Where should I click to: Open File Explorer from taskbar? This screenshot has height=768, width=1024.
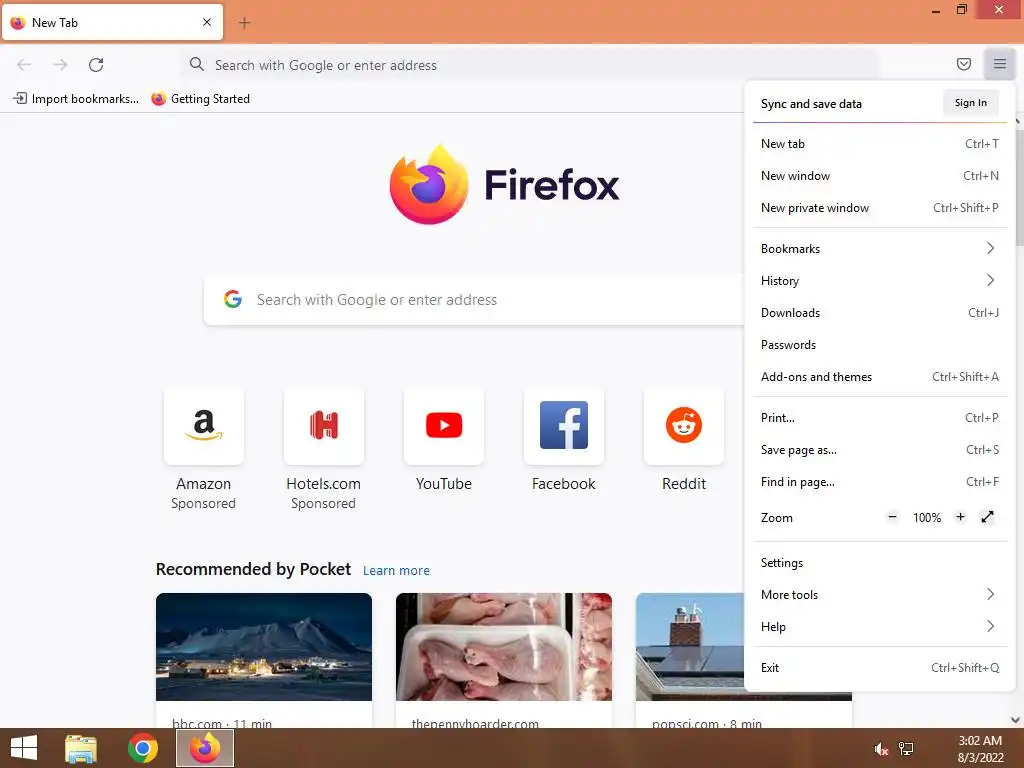(x=81, y=748)
